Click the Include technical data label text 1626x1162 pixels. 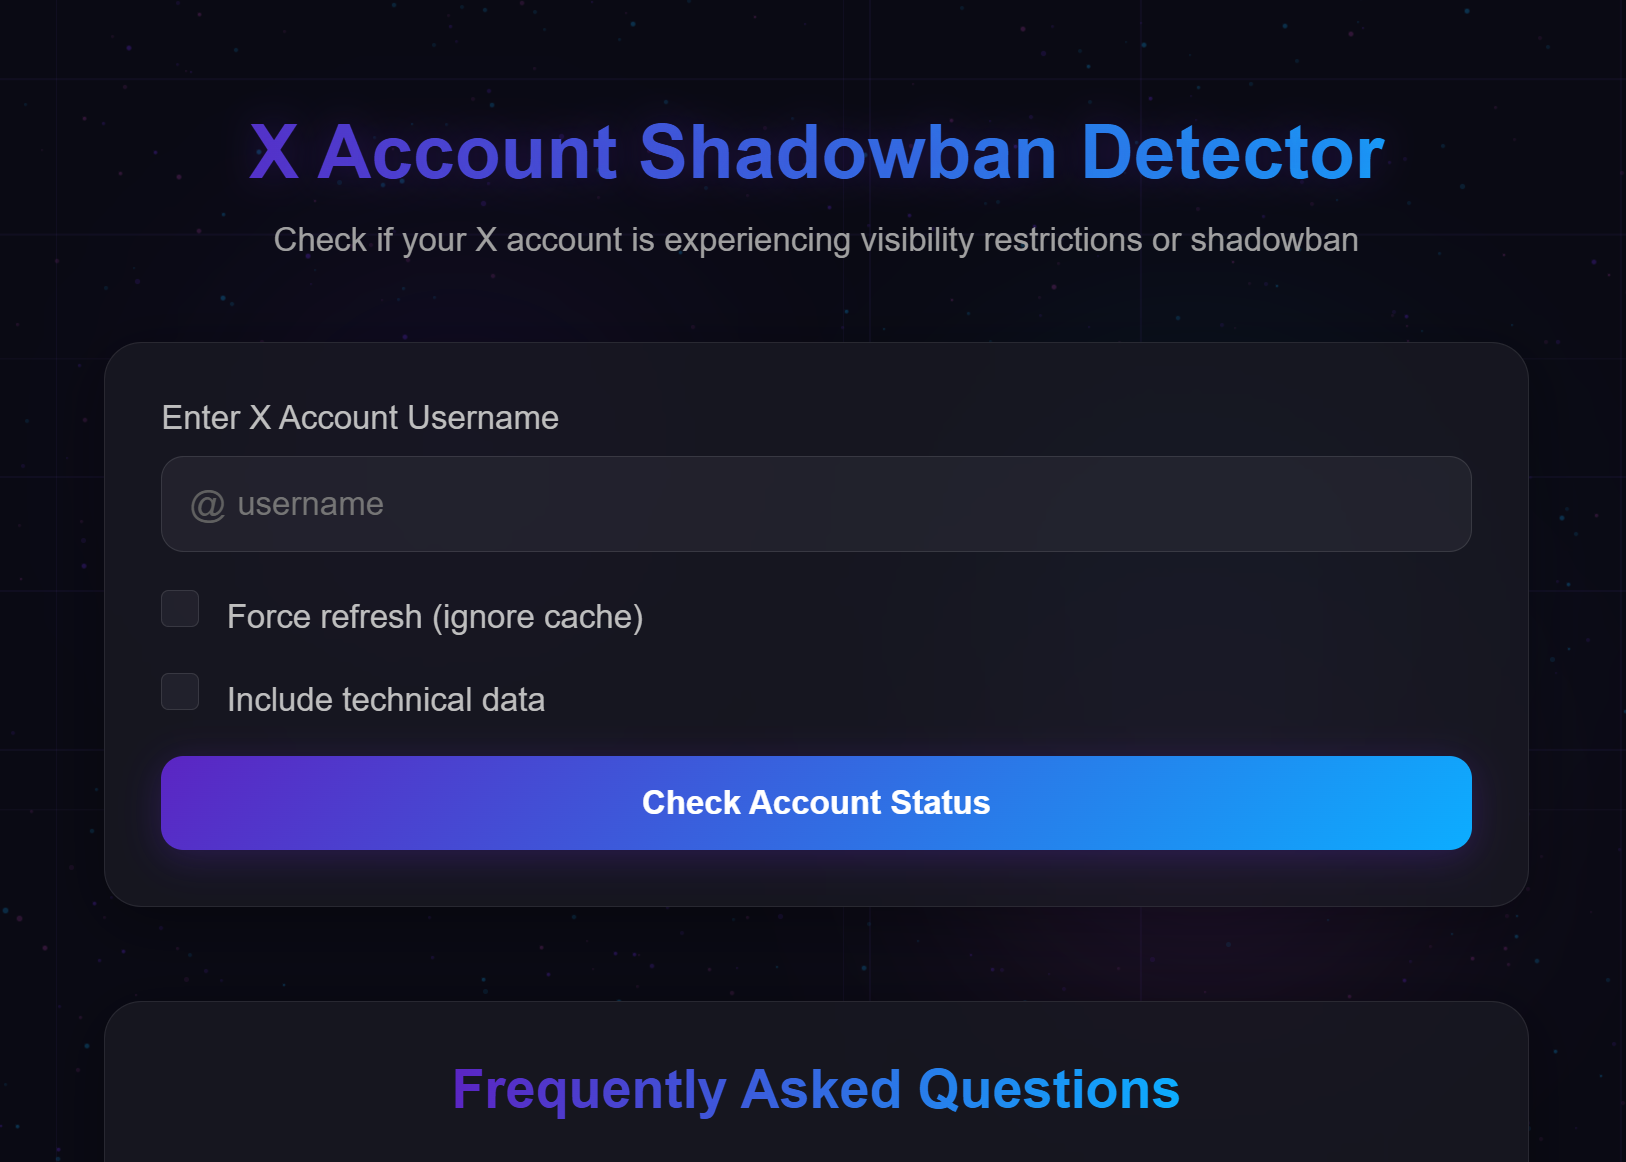click(386, 699)
